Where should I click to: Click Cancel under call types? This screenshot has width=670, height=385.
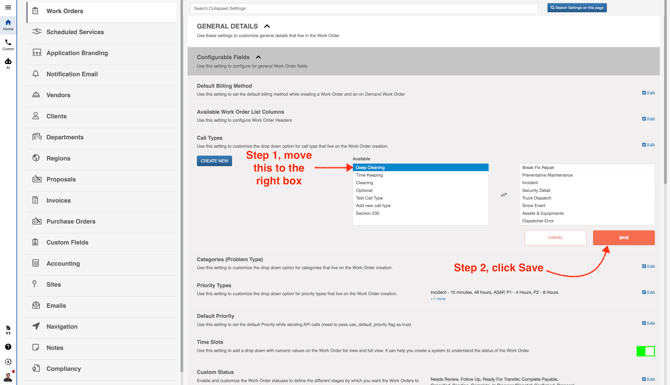point(555,238)
